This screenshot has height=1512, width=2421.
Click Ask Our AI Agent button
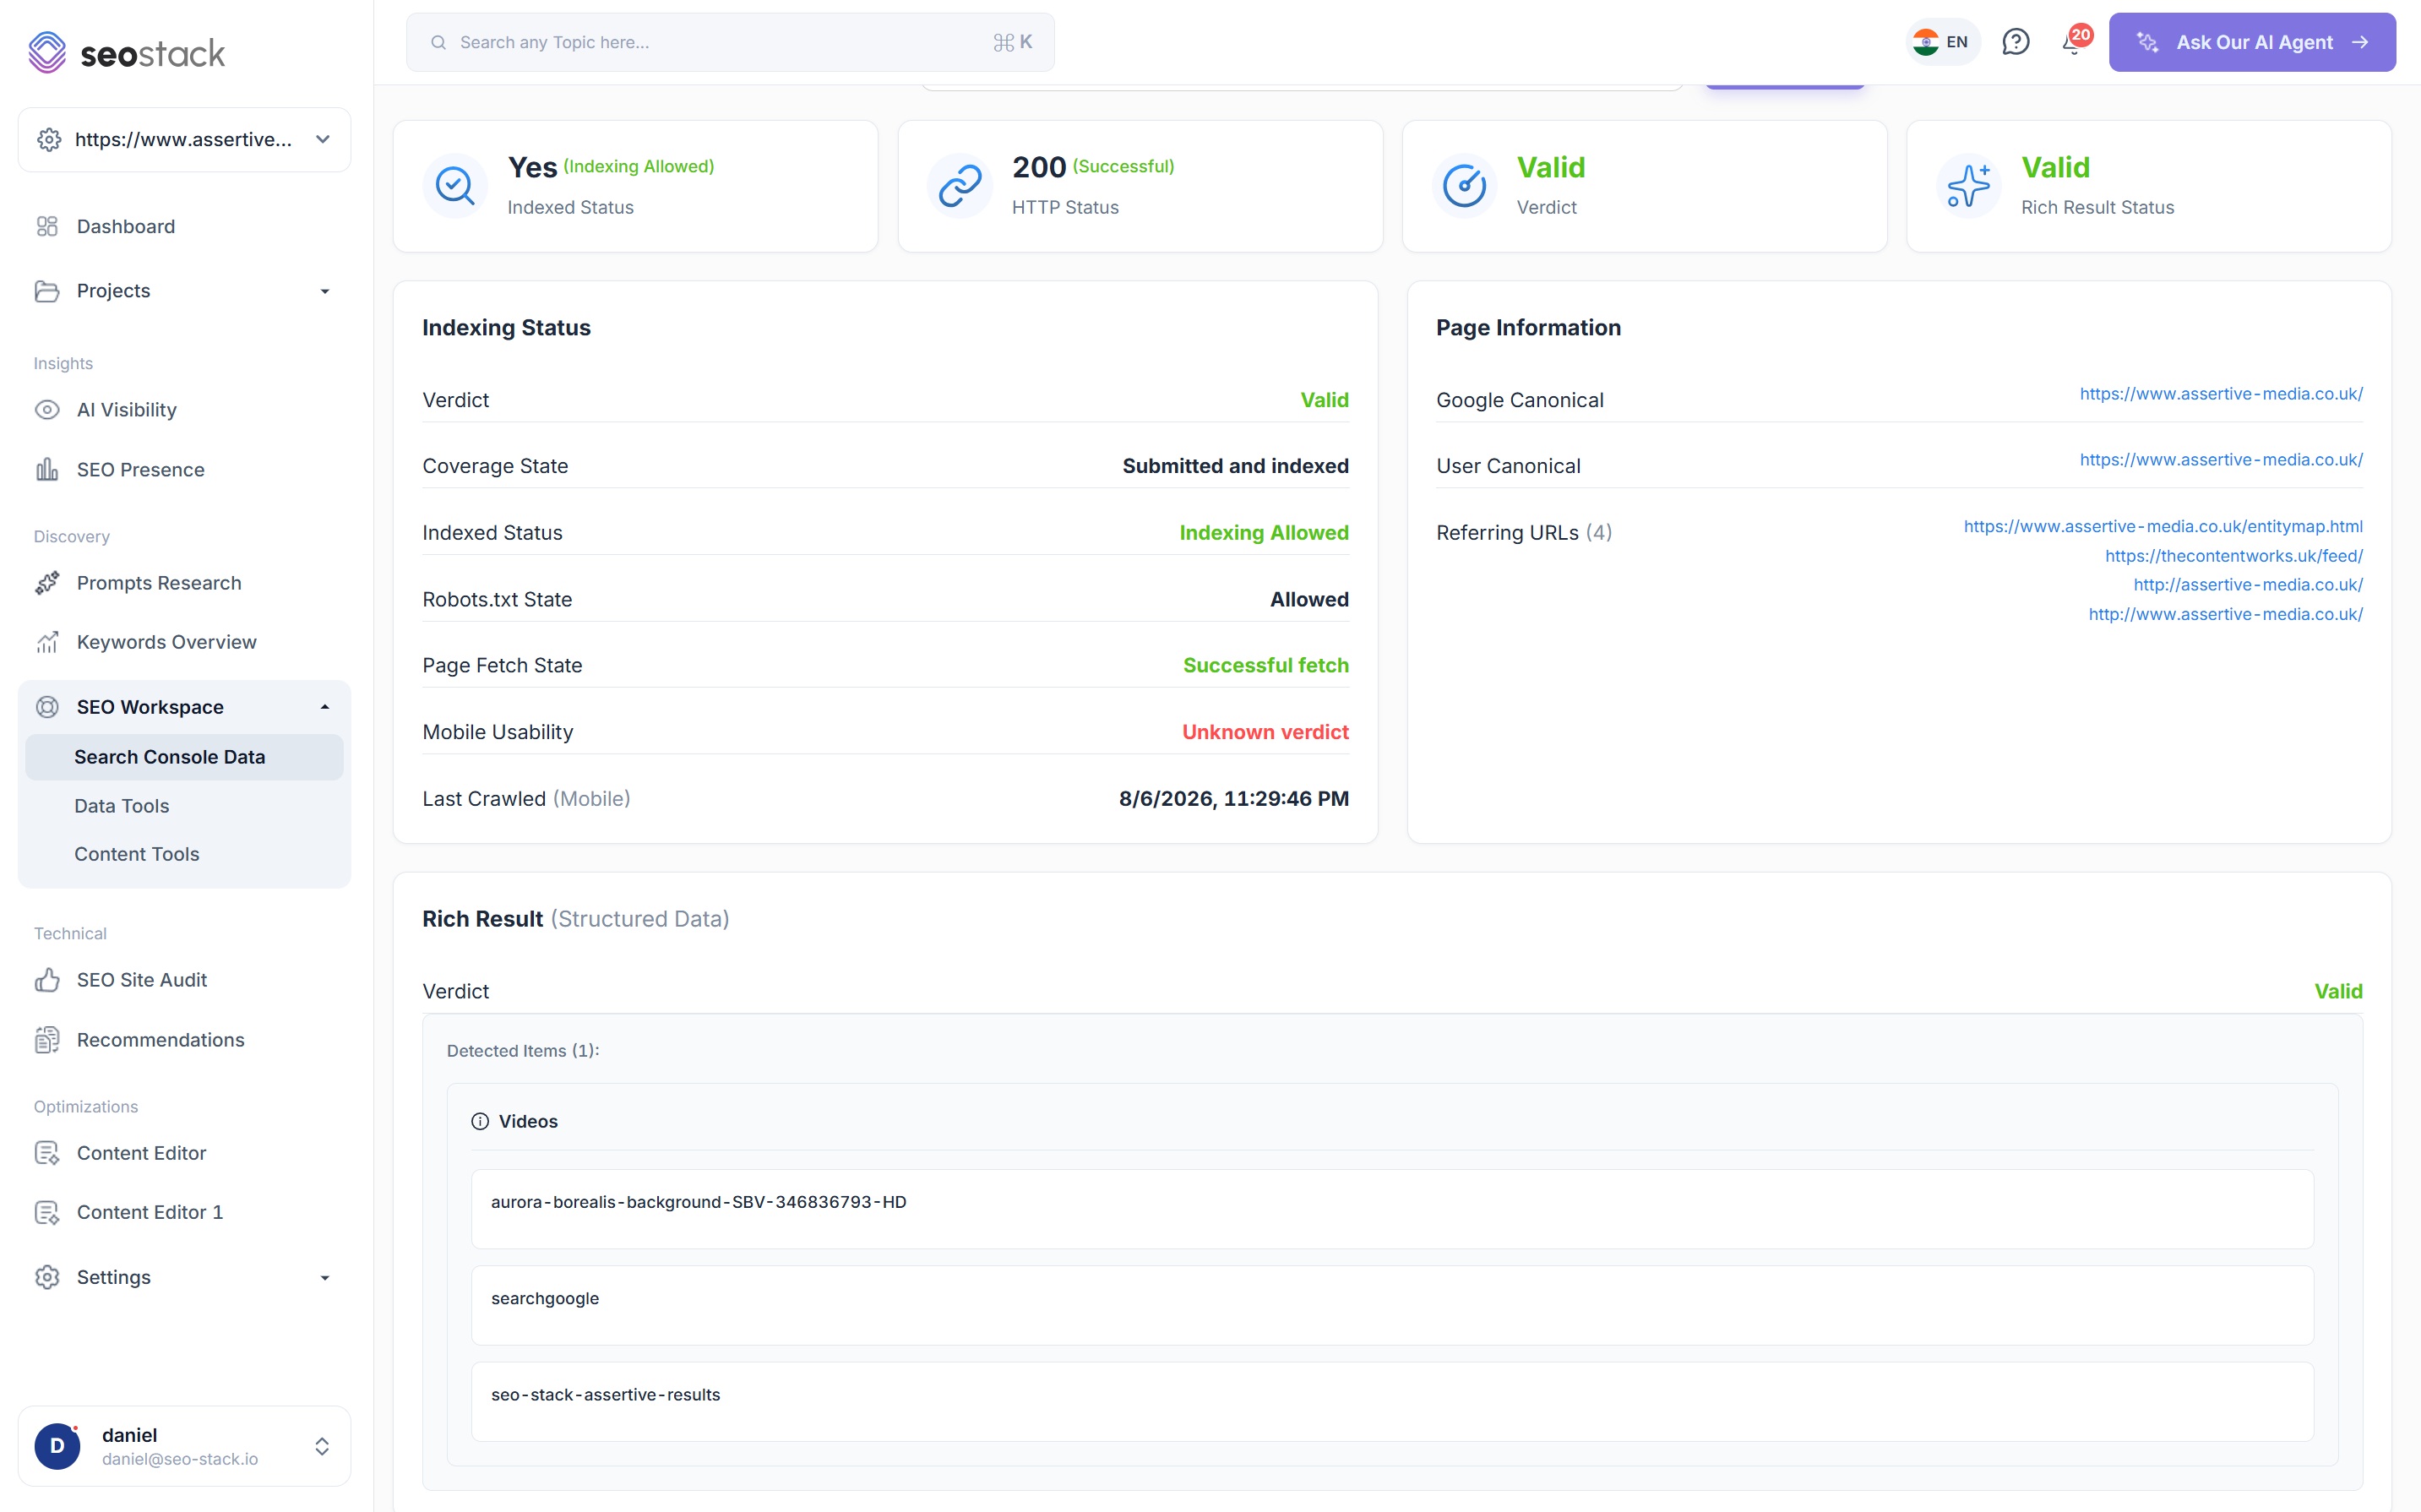click(x=2251, y=42)
